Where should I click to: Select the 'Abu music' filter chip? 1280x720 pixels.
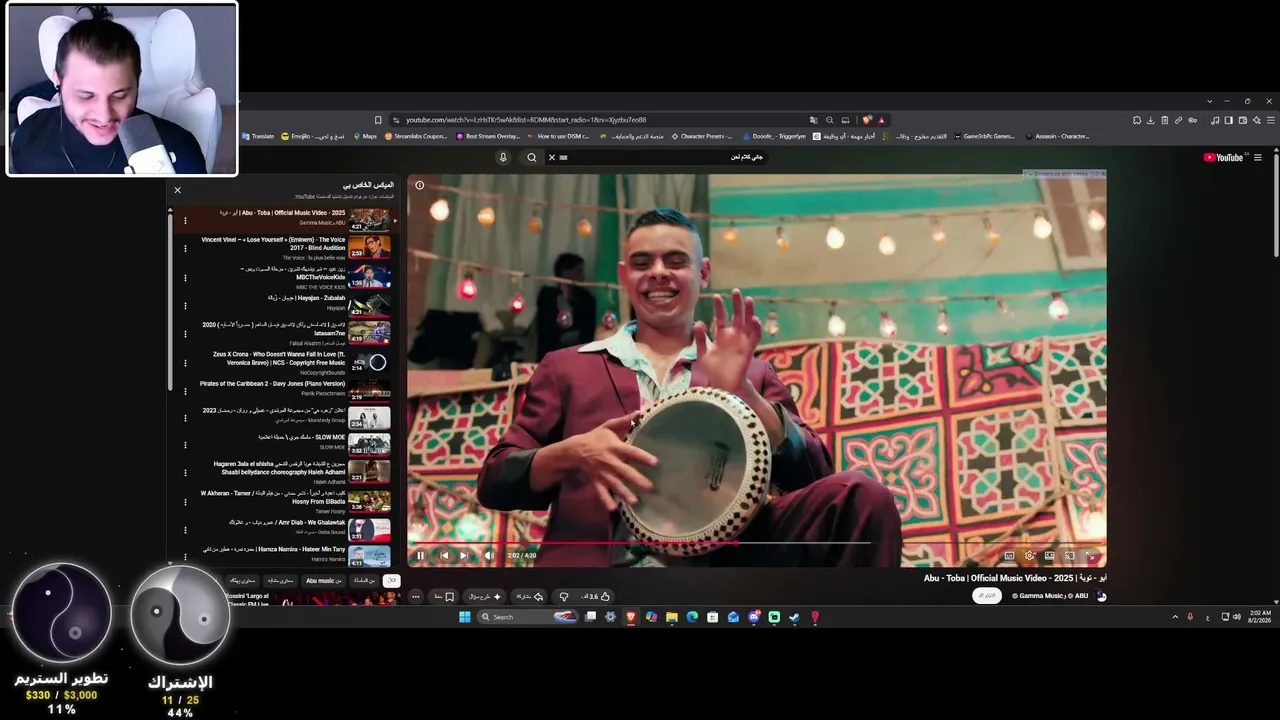pyautogui.click(x=323, y=580)
